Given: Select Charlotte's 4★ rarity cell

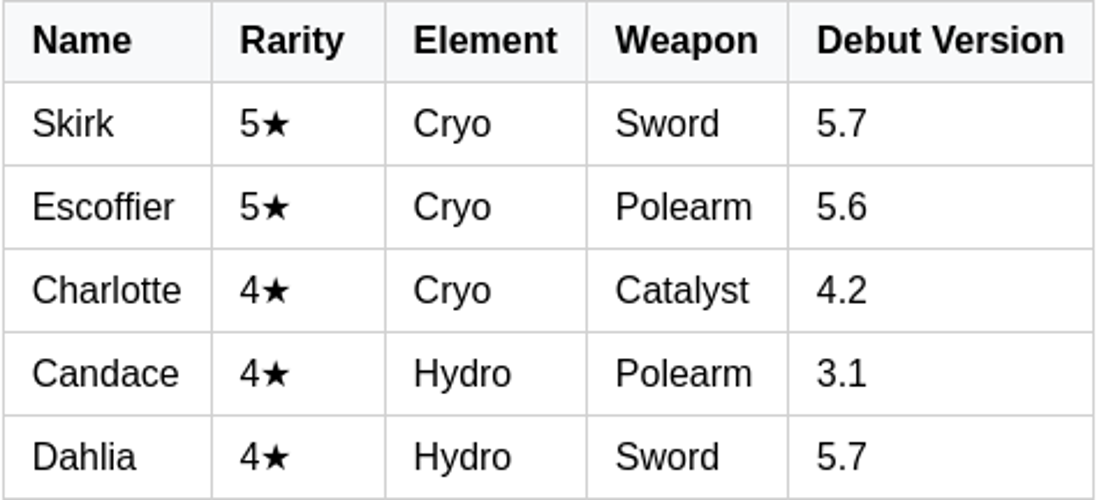Looking at the screenshot, I should click(264, 290).
